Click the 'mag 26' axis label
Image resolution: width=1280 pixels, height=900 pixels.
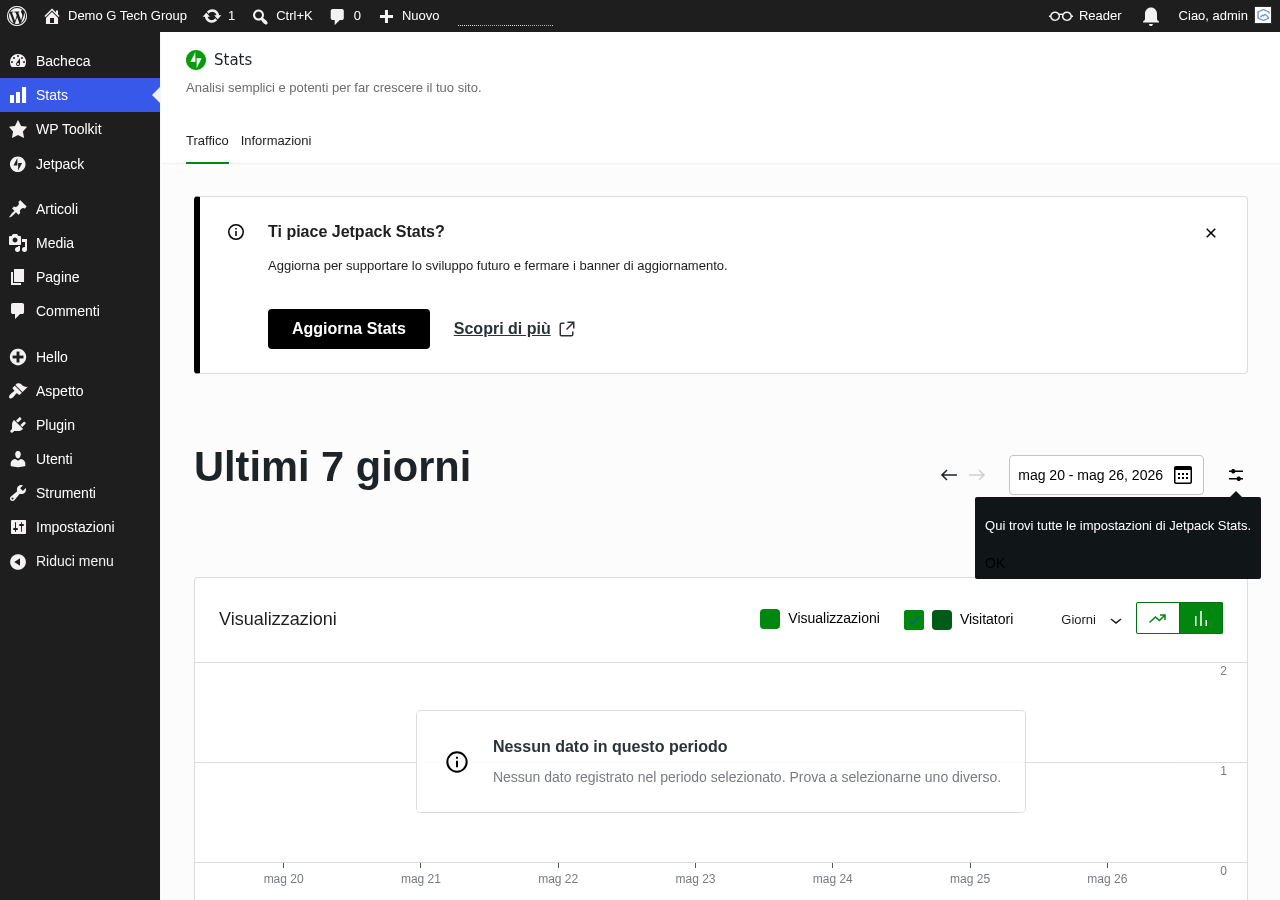[1107, 879]
